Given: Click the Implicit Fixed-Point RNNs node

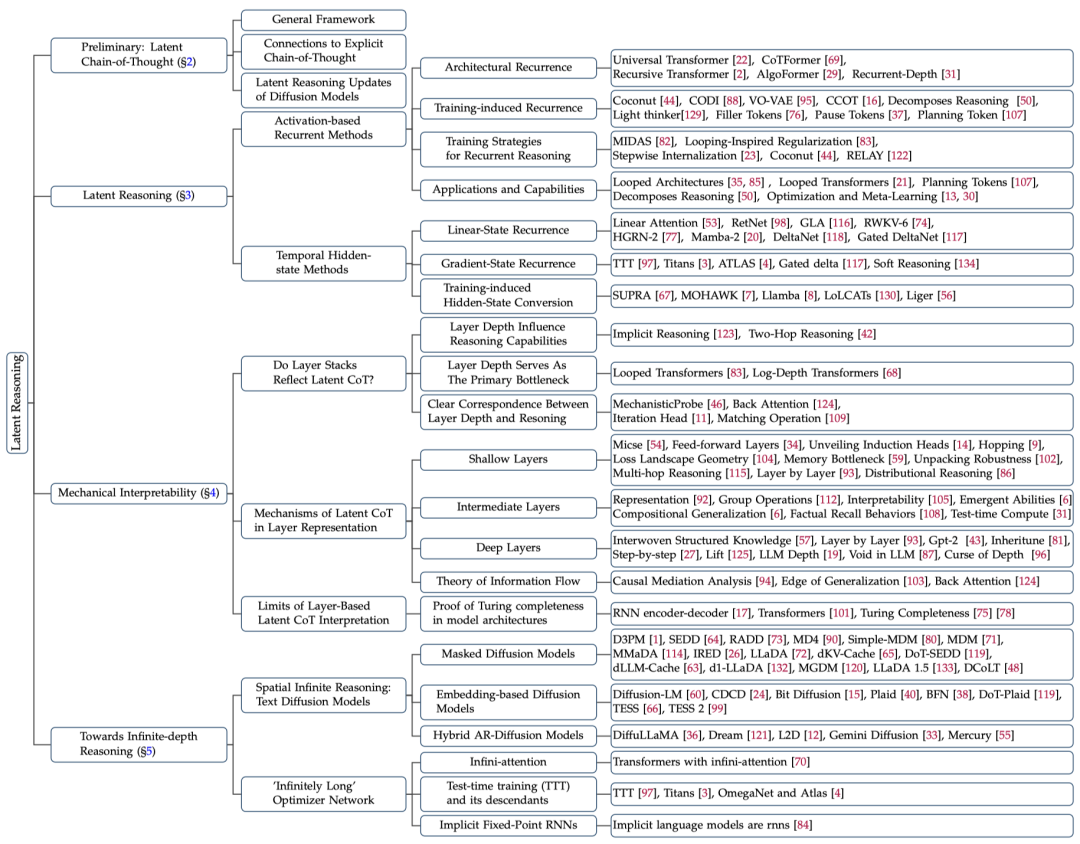Looking at the screenshot, I should click(x=508, y=825).
